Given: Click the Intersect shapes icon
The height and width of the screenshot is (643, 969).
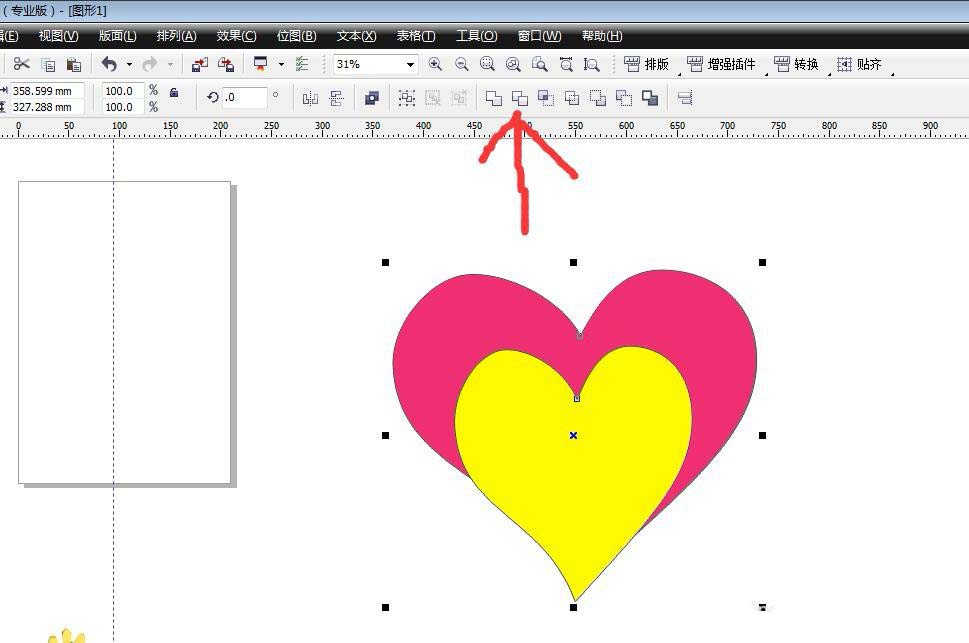Looking at the screenshot, I should pyautogui.click(x=546, y=98).
